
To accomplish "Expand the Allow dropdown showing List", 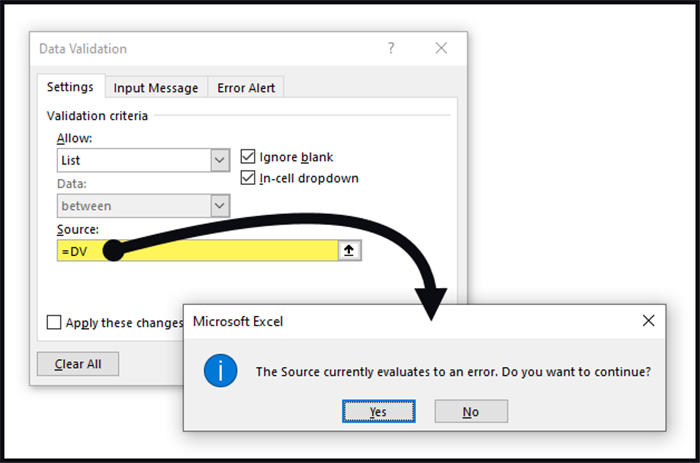I will (x=220, y=159).
